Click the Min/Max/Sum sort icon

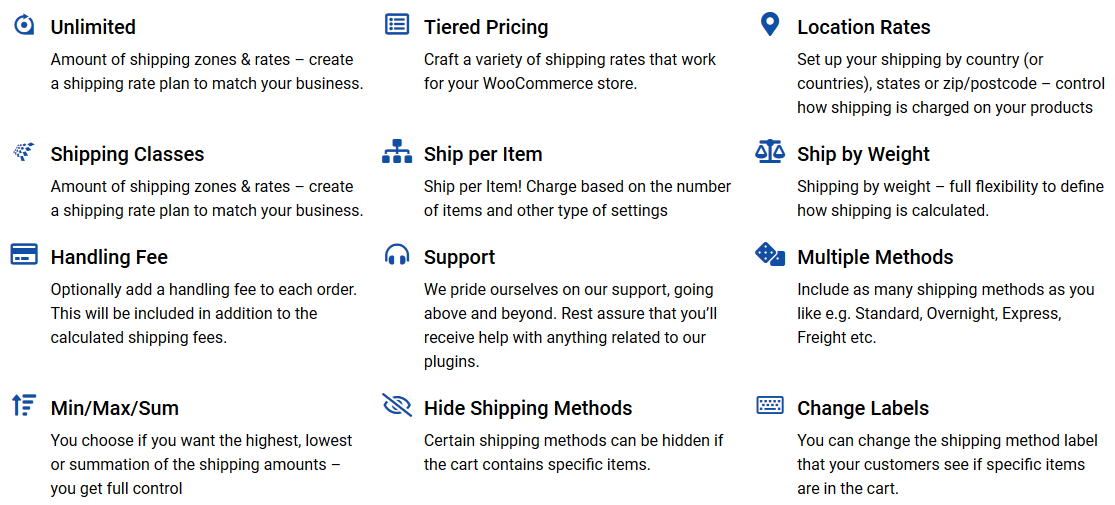pyautogui.click(x=24, y=405)
